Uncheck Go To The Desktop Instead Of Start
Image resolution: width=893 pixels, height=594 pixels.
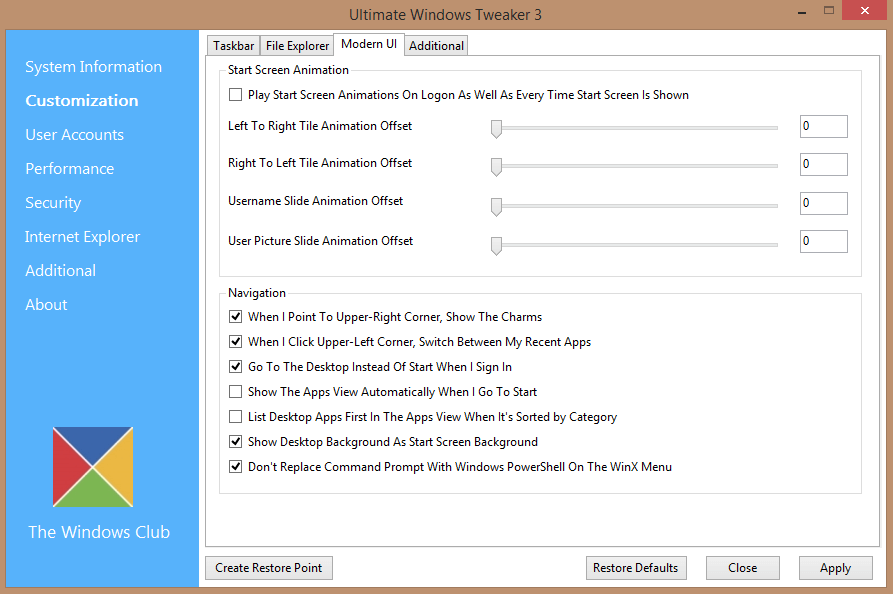(x=235, y=367)
